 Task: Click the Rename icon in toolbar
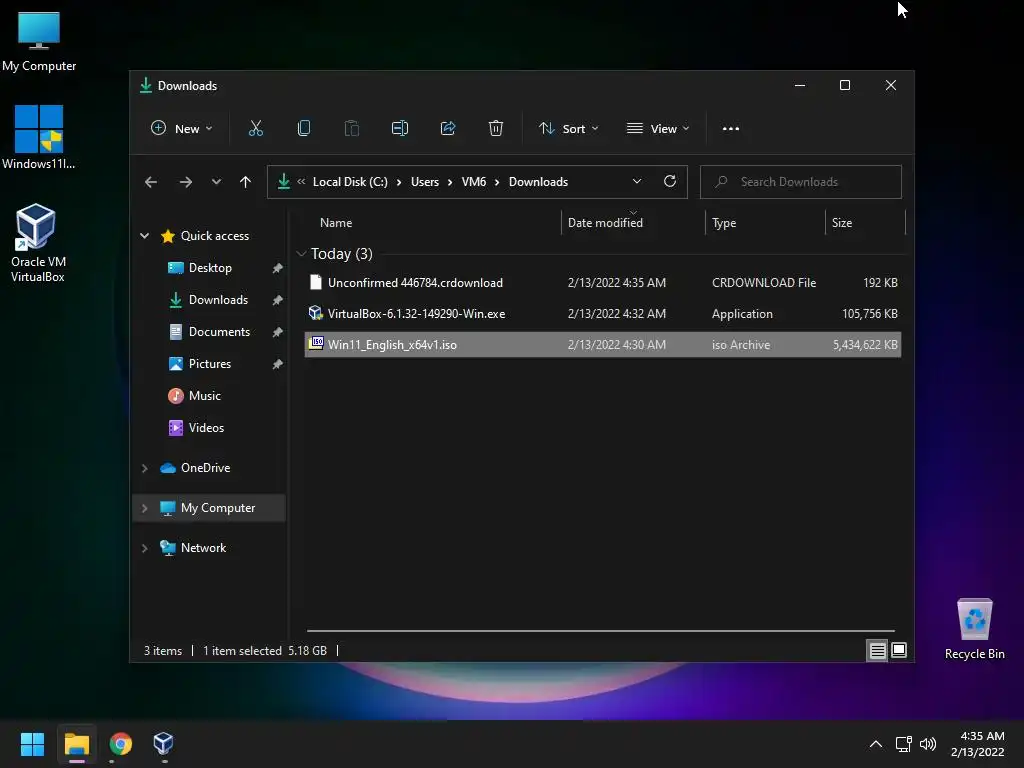point(400,129)
